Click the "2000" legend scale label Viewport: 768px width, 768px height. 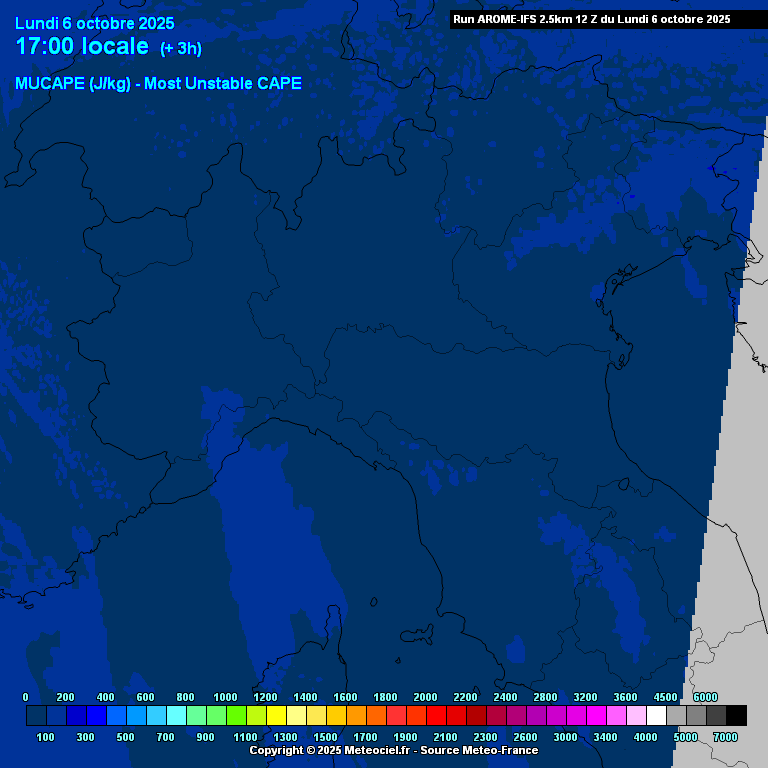click(x=425, y=697)
